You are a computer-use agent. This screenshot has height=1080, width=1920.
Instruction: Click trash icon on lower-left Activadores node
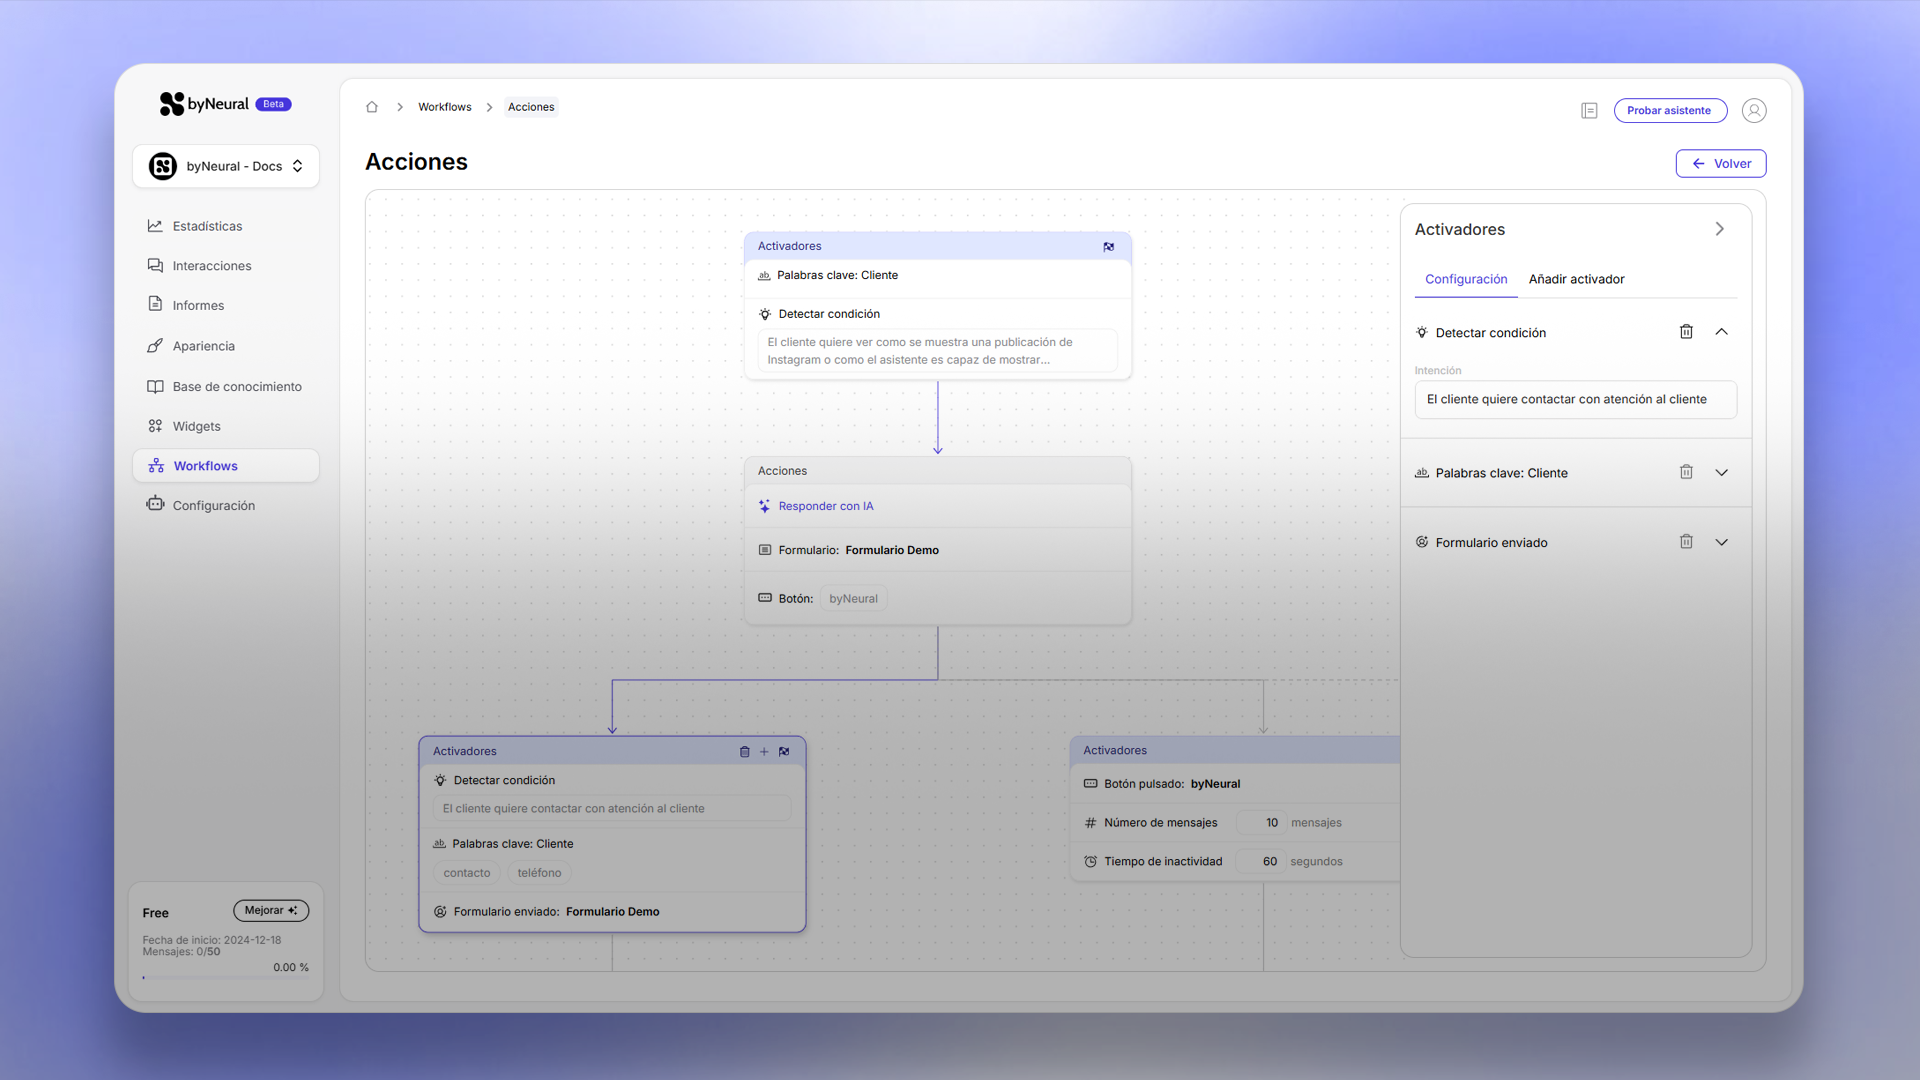click(x=744, y=752)
